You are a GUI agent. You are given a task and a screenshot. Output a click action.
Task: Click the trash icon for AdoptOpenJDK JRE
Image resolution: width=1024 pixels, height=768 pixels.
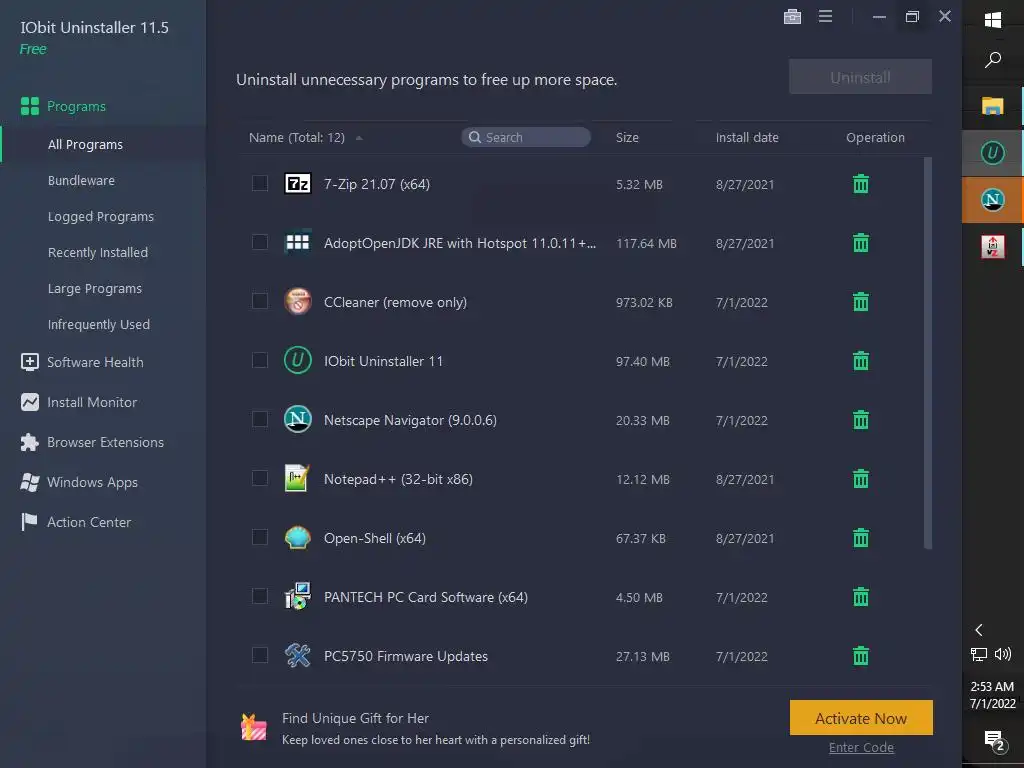pos(861,243)
